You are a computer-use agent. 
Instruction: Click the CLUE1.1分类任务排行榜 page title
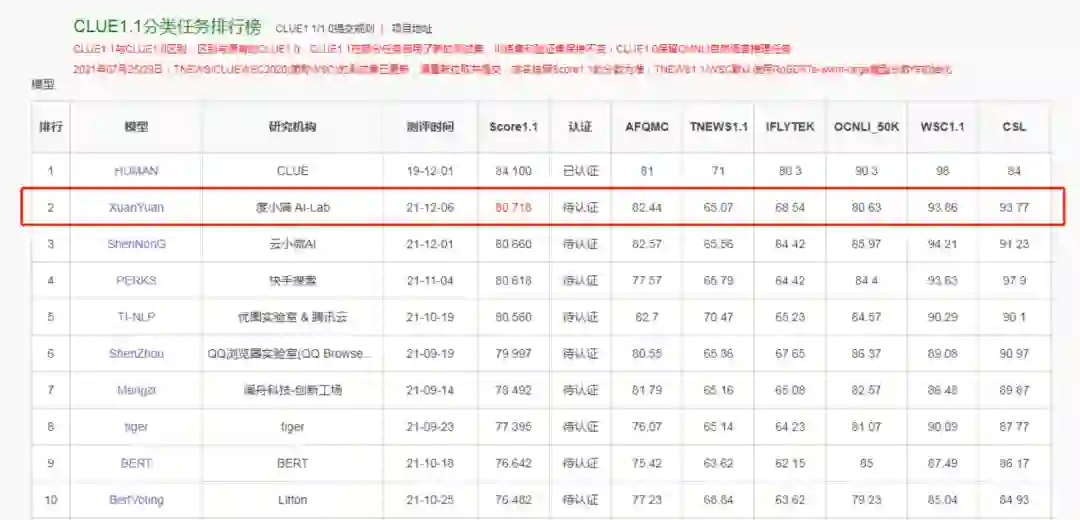[167, 27]
